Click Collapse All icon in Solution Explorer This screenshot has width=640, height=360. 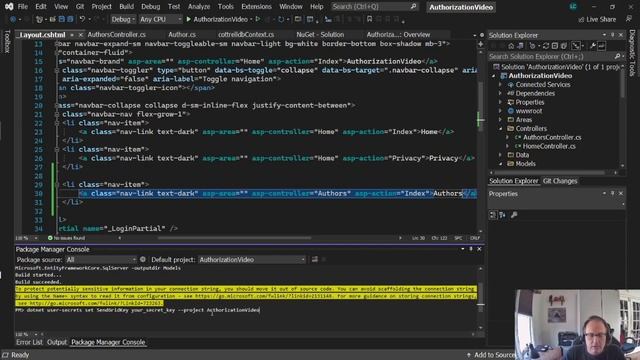[x=555, y=46]
